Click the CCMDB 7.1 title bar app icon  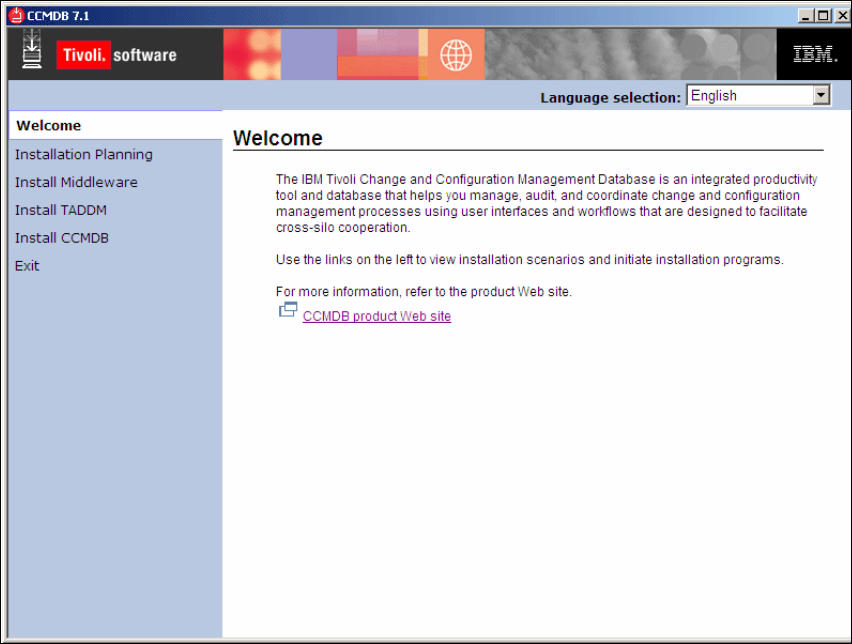[x=16, y=15]
